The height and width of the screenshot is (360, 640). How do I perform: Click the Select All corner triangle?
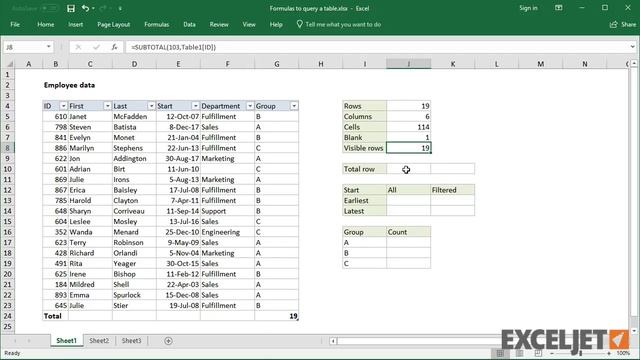click(x=9, y=64)
